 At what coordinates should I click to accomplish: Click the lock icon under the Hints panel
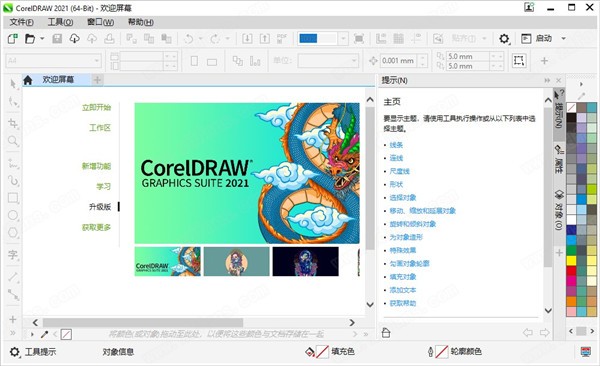click(x=386, y=332)
